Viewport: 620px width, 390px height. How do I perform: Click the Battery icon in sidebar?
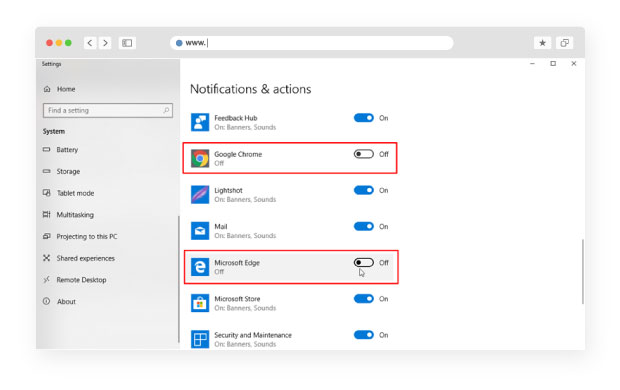(x=47, y=150)
